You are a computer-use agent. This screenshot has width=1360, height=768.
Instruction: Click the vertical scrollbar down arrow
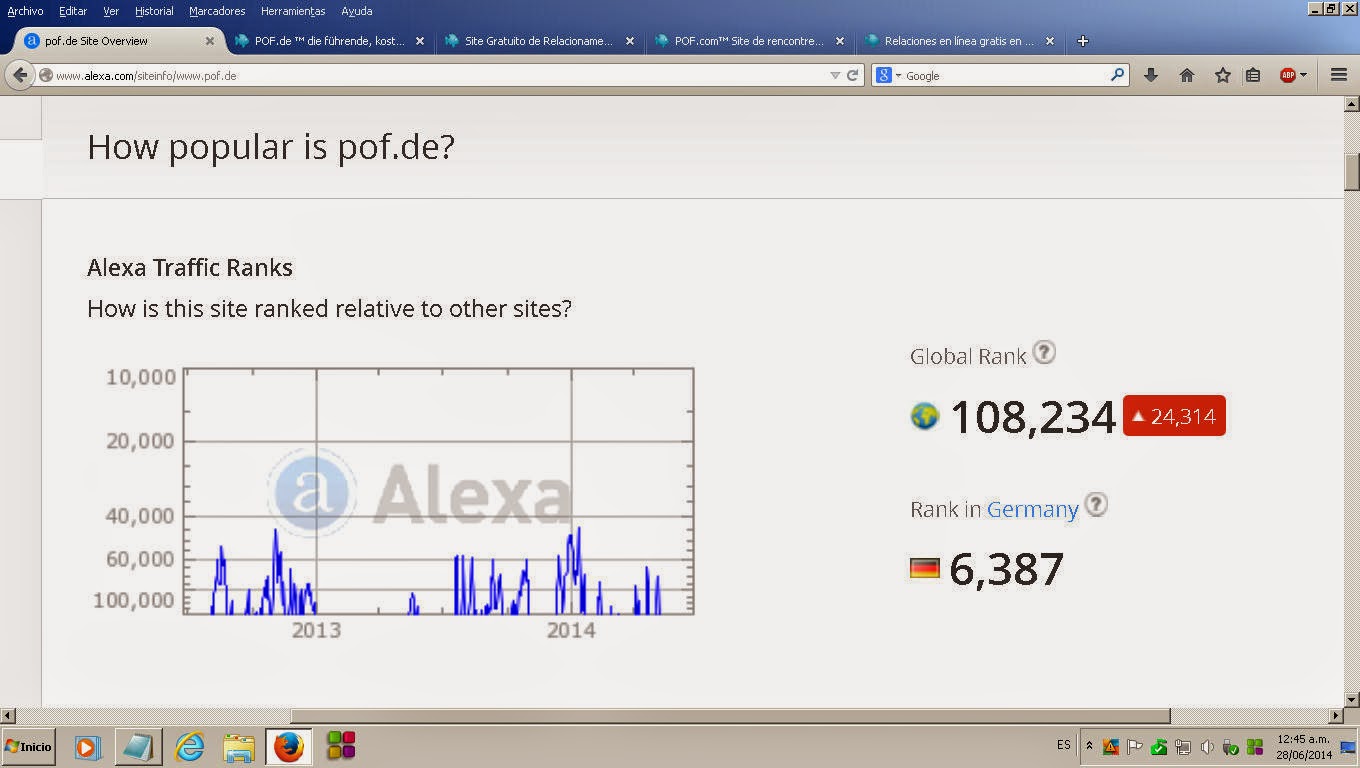coord(1351,700)
